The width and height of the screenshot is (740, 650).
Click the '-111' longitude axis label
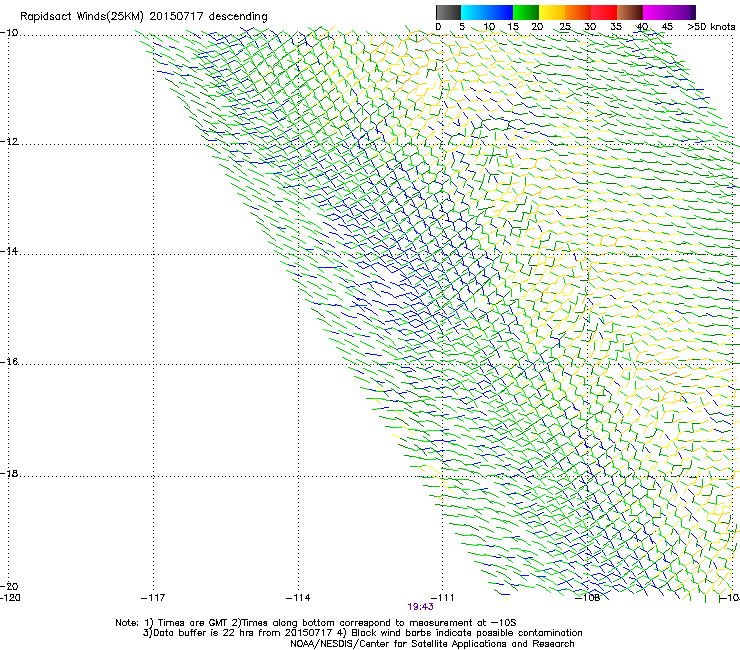(442, 598)
